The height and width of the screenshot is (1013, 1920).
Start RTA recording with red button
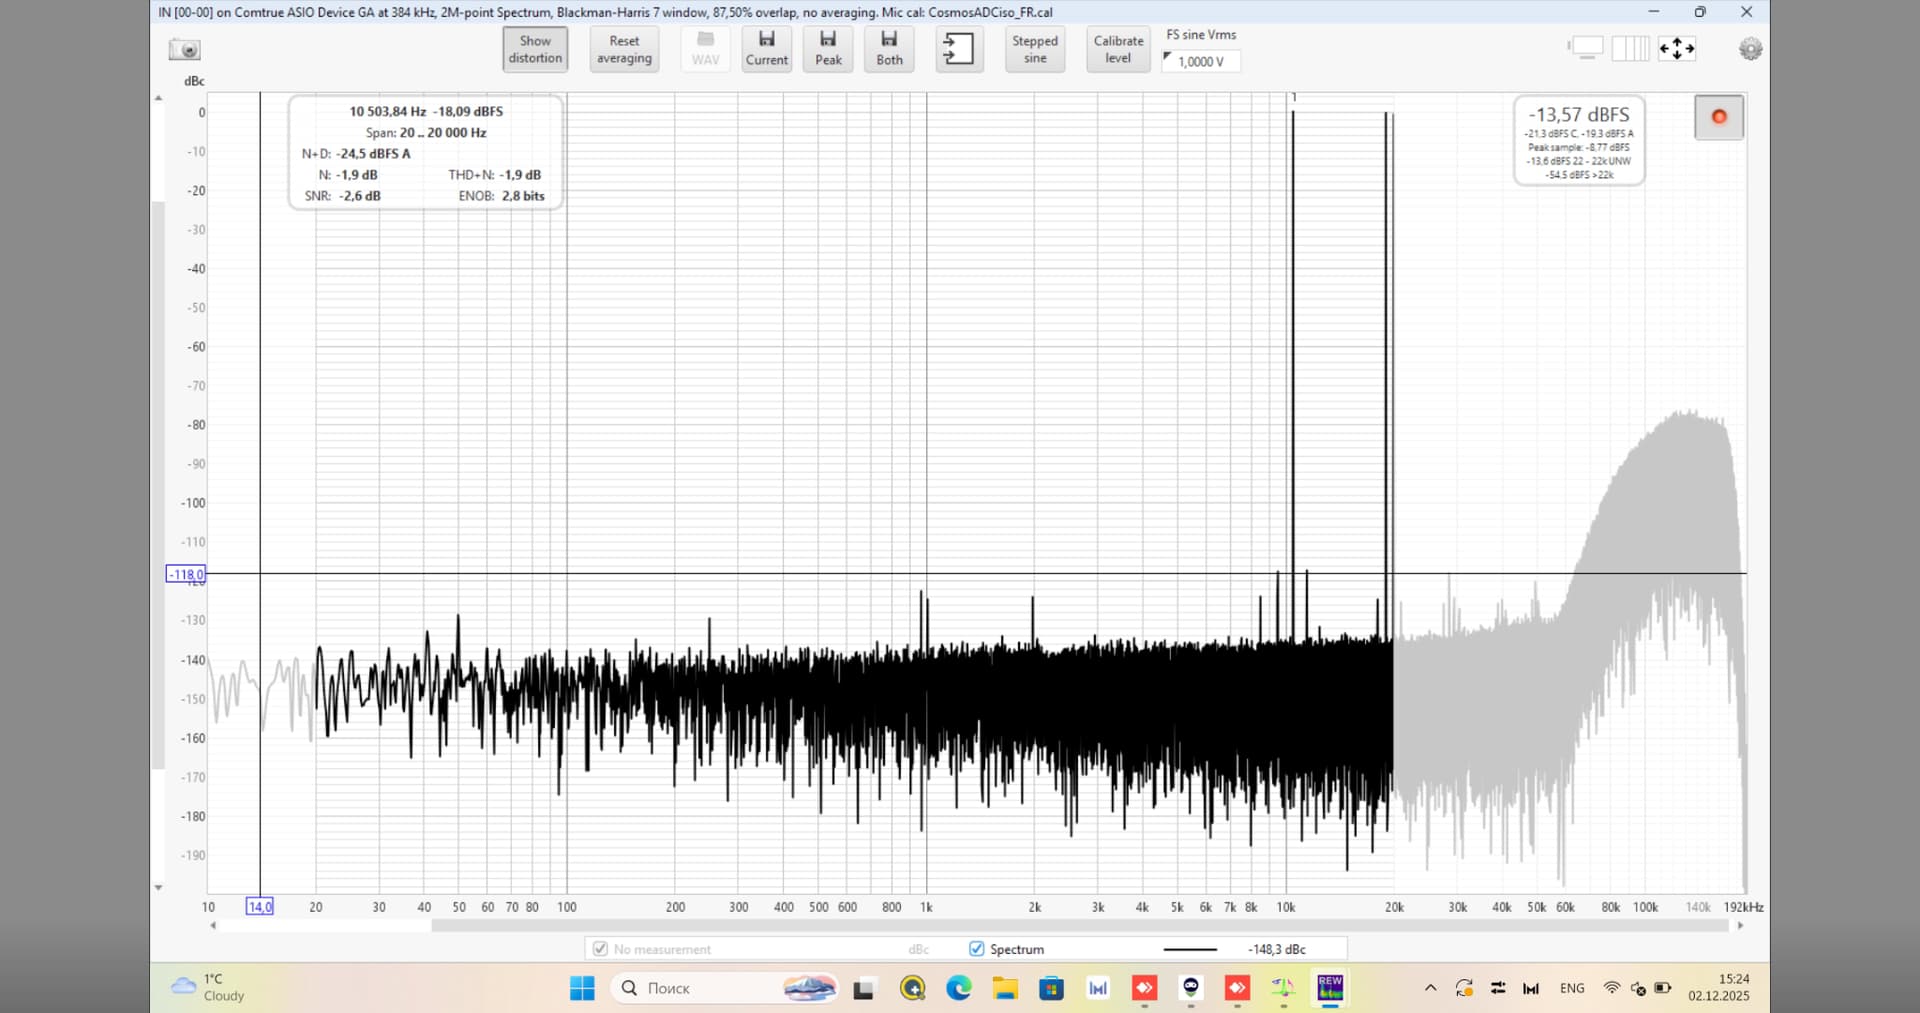pos(1718,117)
